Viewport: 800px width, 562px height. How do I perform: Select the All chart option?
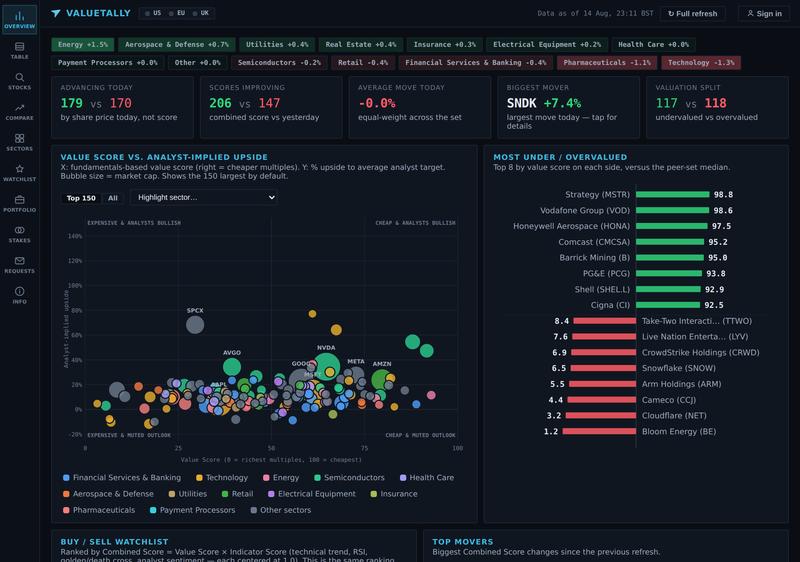pyautogui.click(x=113, y=198)
